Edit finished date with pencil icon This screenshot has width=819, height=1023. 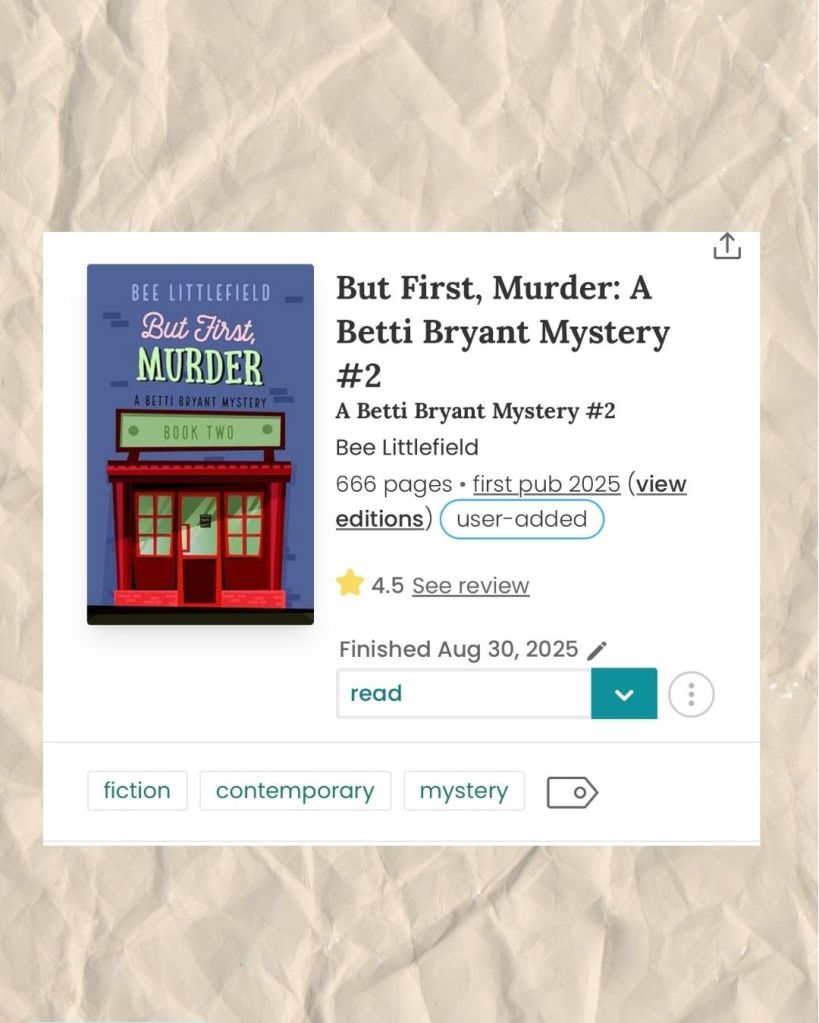tap(597, 650)
